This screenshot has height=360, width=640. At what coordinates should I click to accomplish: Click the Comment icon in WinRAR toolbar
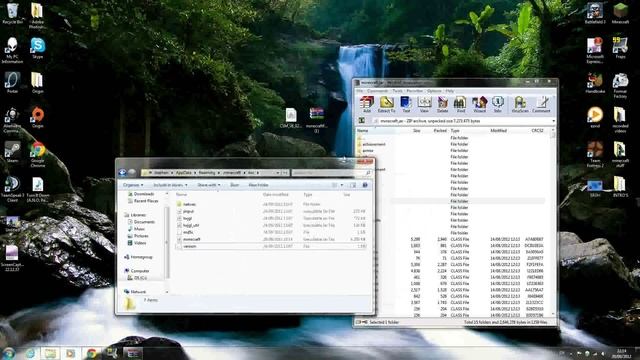click(x=541, y=104)
